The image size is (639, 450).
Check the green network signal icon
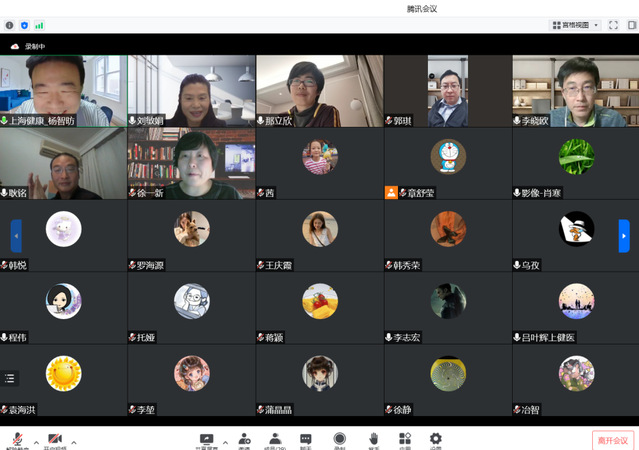pyautogui.click(x=39, y=24)
